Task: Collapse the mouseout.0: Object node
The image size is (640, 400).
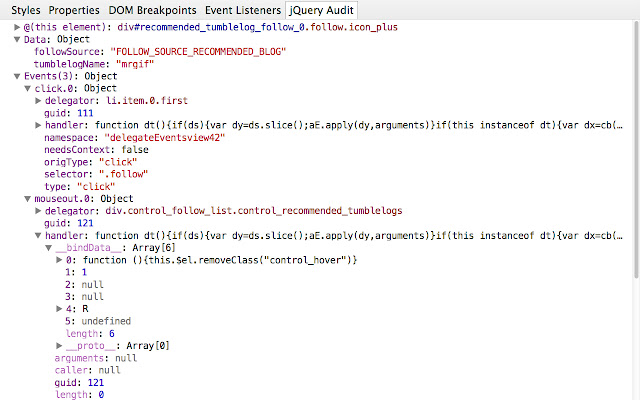Action: click(27, 199)
